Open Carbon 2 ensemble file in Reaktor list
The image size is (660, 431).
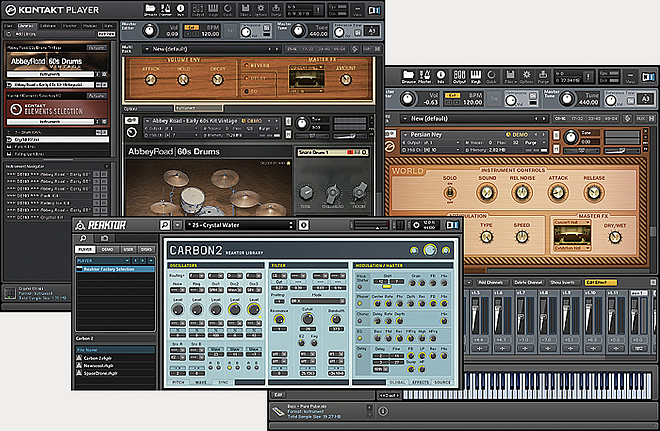point(97,358)
